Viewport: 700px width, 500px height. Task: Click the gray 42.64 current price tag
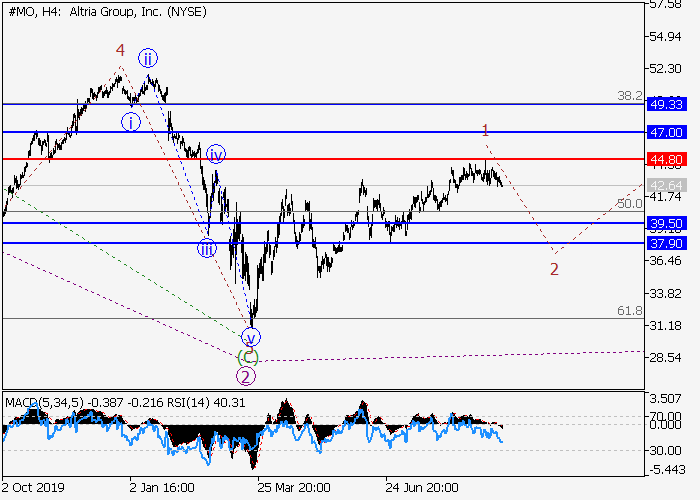(x=665, y=185)
